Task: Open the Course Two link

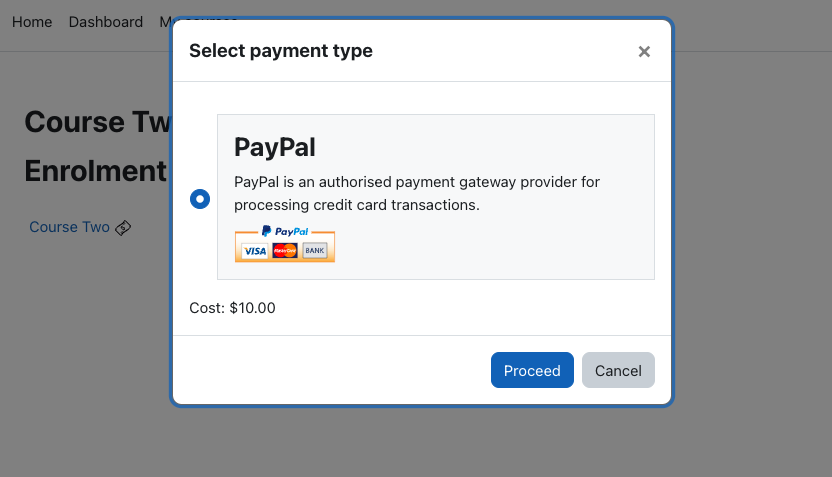Action: 70,227
